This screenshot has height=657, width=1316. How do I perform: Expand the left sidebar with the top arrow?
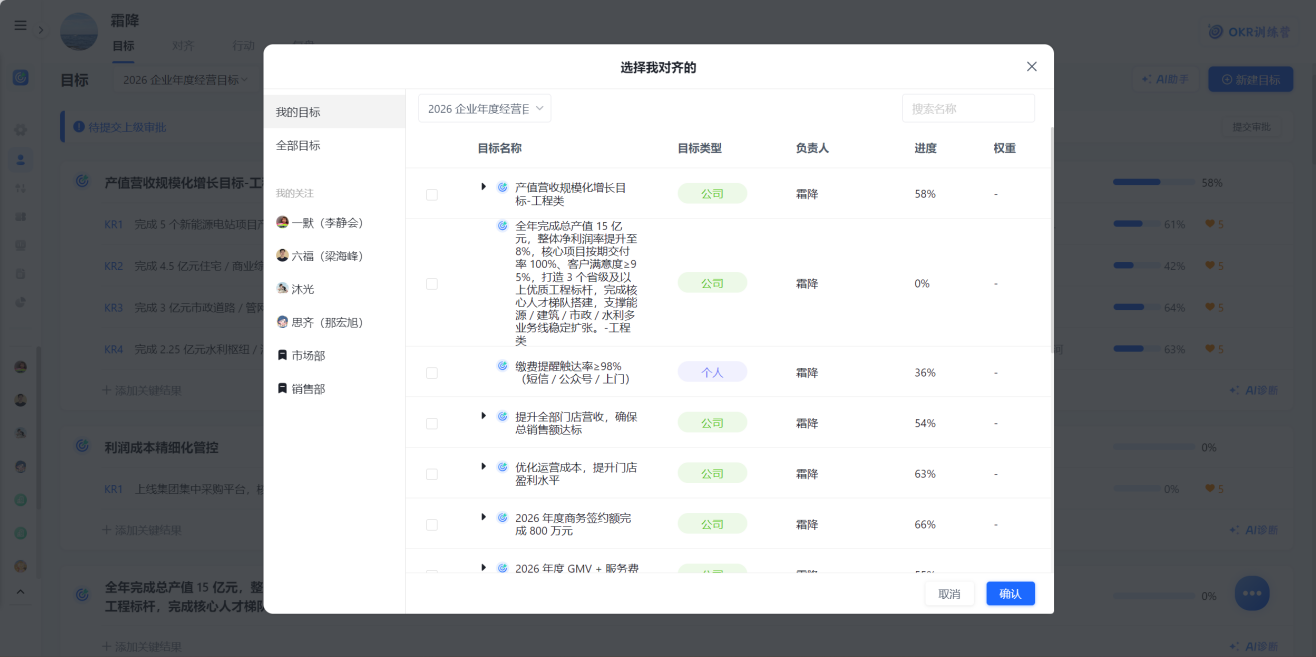(41, 30)
